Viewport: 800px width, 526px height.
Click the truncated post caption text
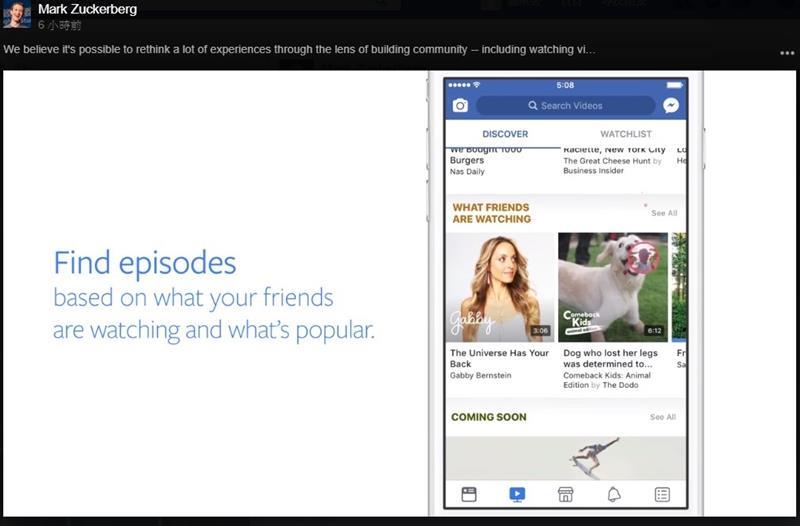click(x=299, y=49)
